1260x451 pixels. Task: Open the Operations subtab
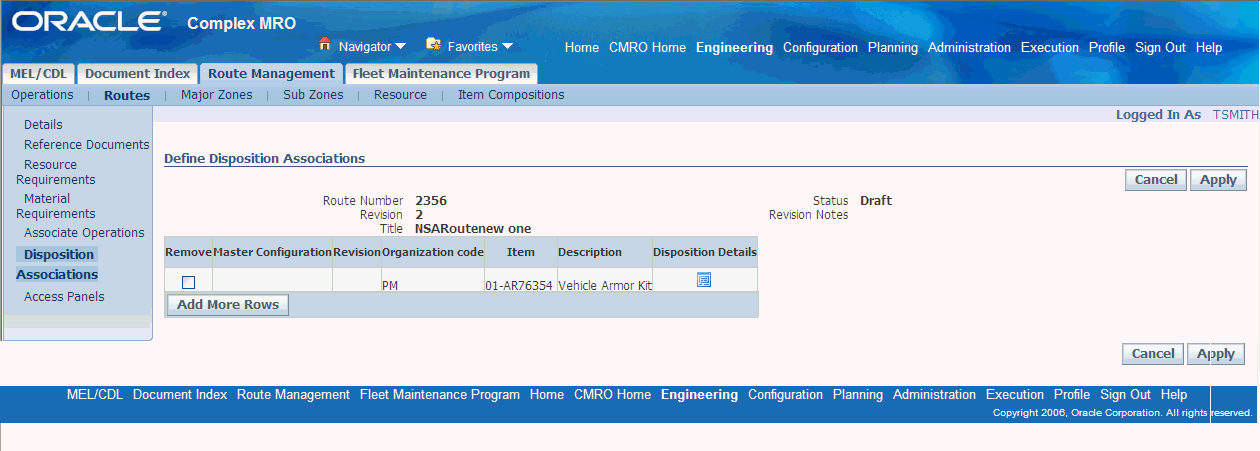point(42,95)
